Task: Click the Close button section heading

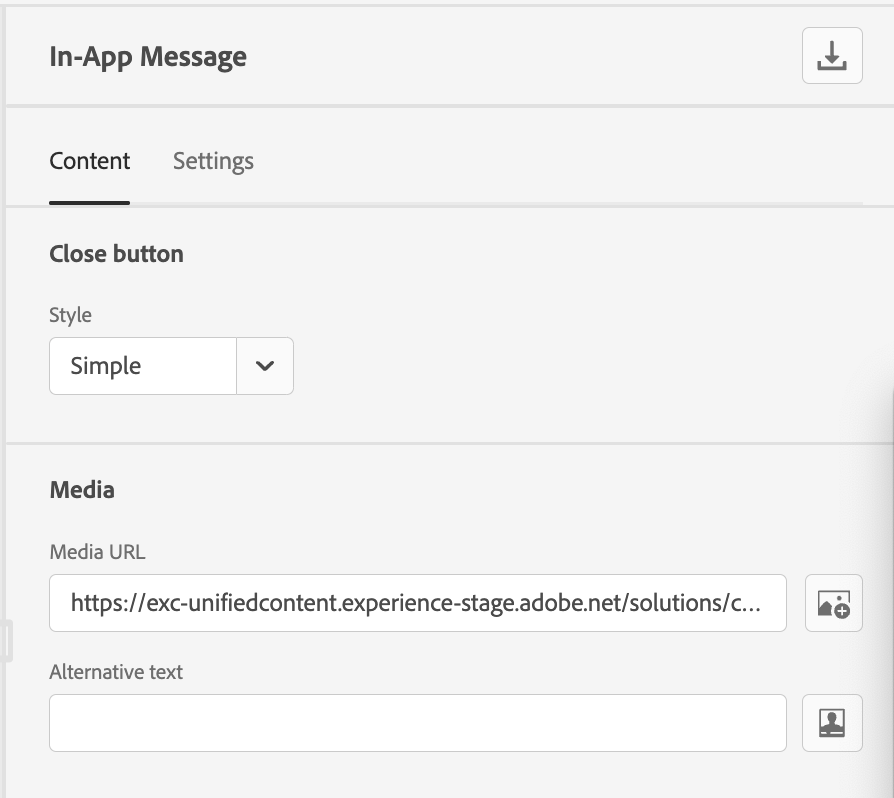Action: click(116, 254)
